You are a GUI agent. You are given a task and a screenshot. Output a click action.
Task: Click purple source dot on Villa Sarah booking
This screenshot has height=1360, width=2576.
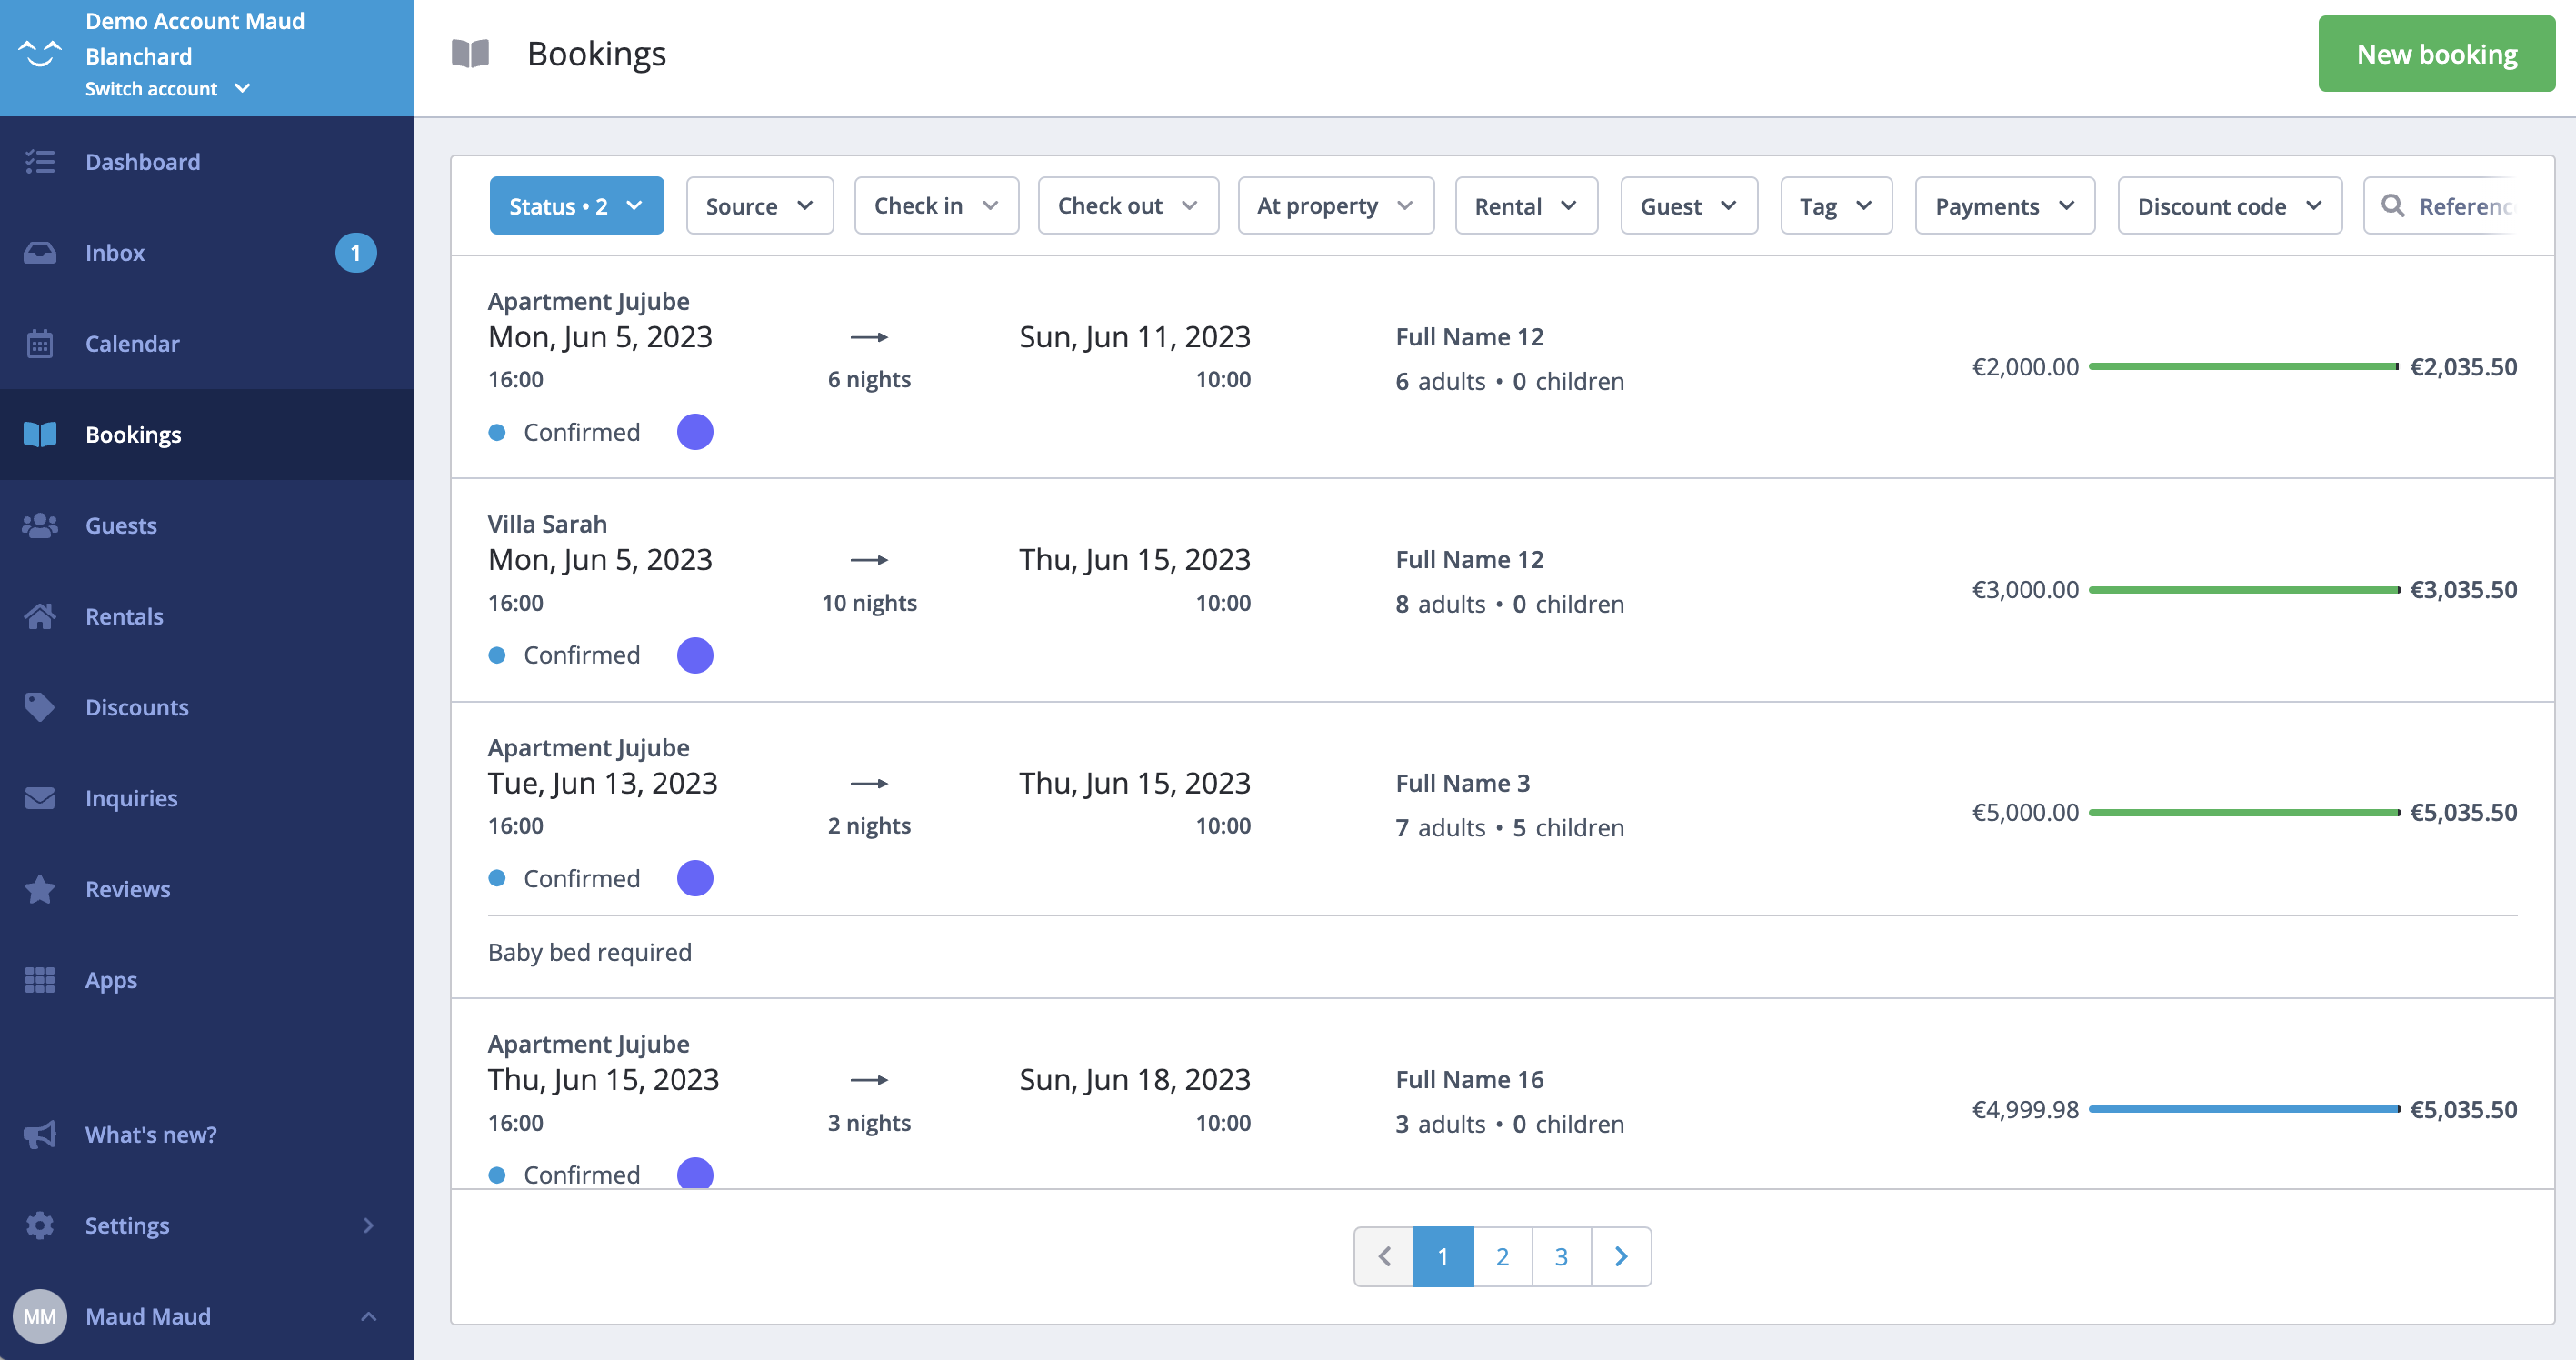pos(695,655)
